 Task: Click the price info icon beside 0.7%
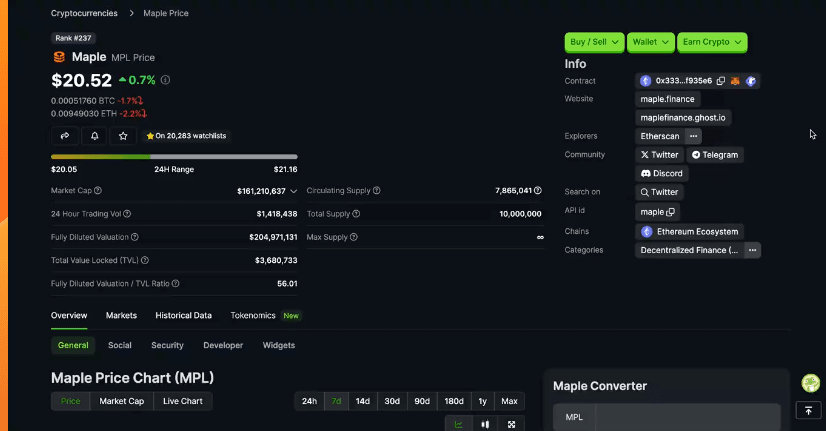pyautogui.click(x=165, y=80)
